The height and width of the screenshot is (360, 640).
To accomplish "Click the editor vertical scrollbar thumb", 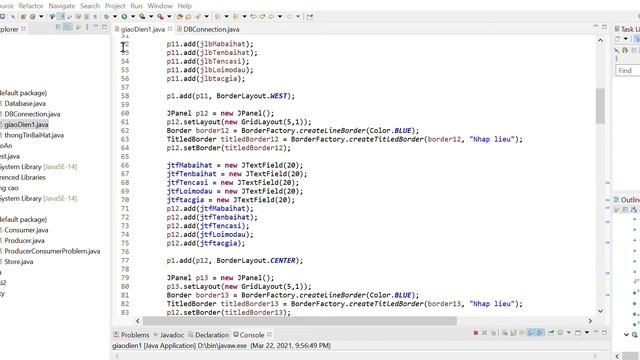I will [x=600, y=106].
